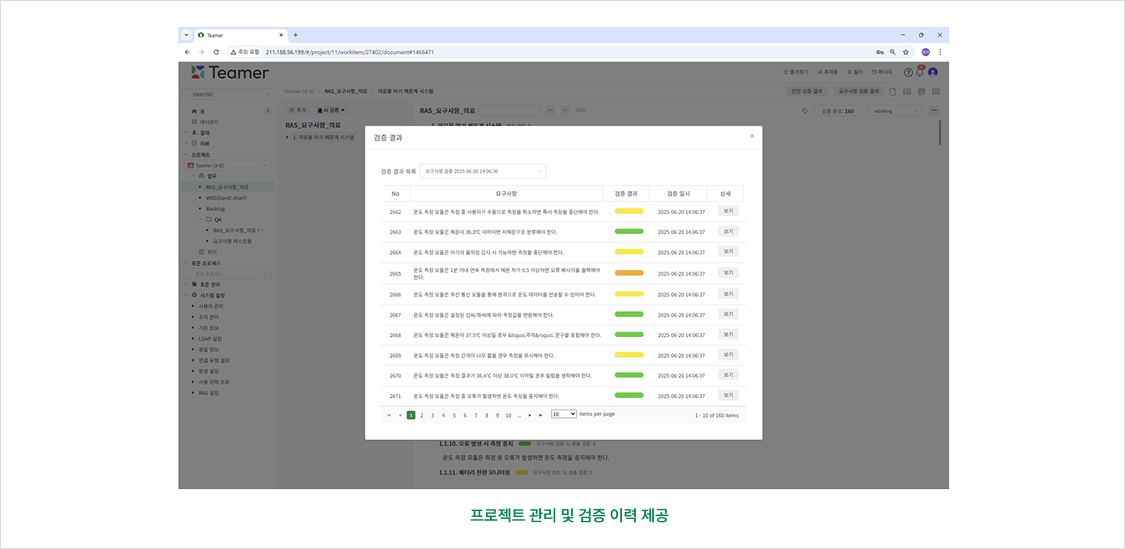Click 요구사항 검증 결과 button
This screenshot has height=549, width=1125.
tap(859, 91)
